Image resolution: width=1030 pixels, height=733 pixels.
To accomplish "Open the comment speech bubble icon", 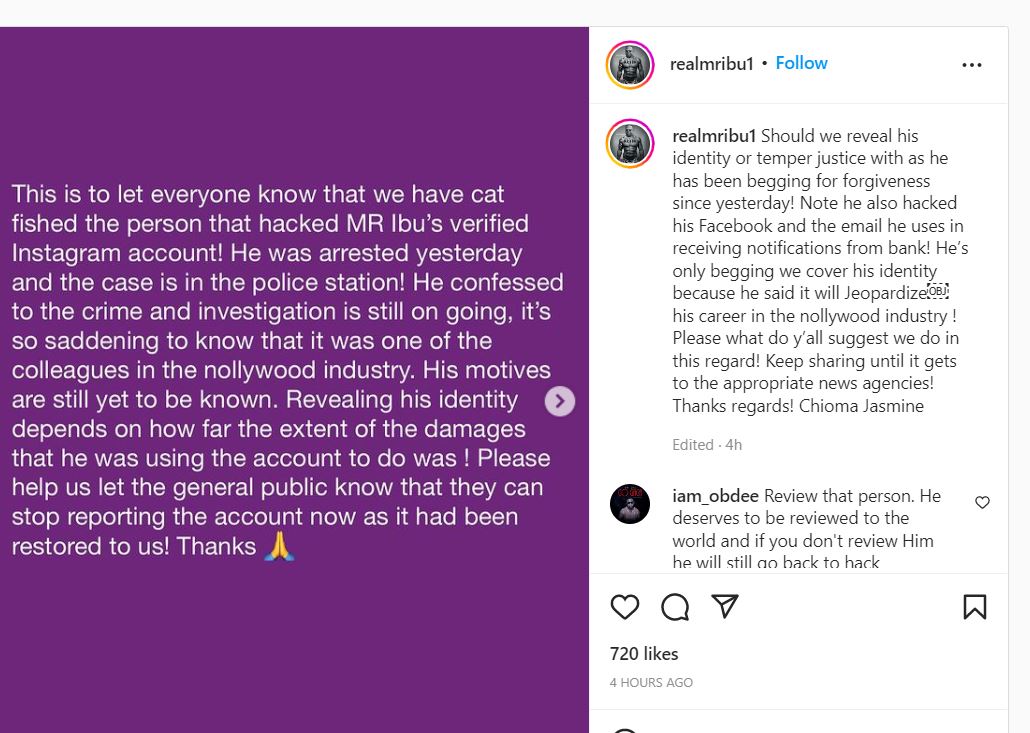I will (675, 607).
